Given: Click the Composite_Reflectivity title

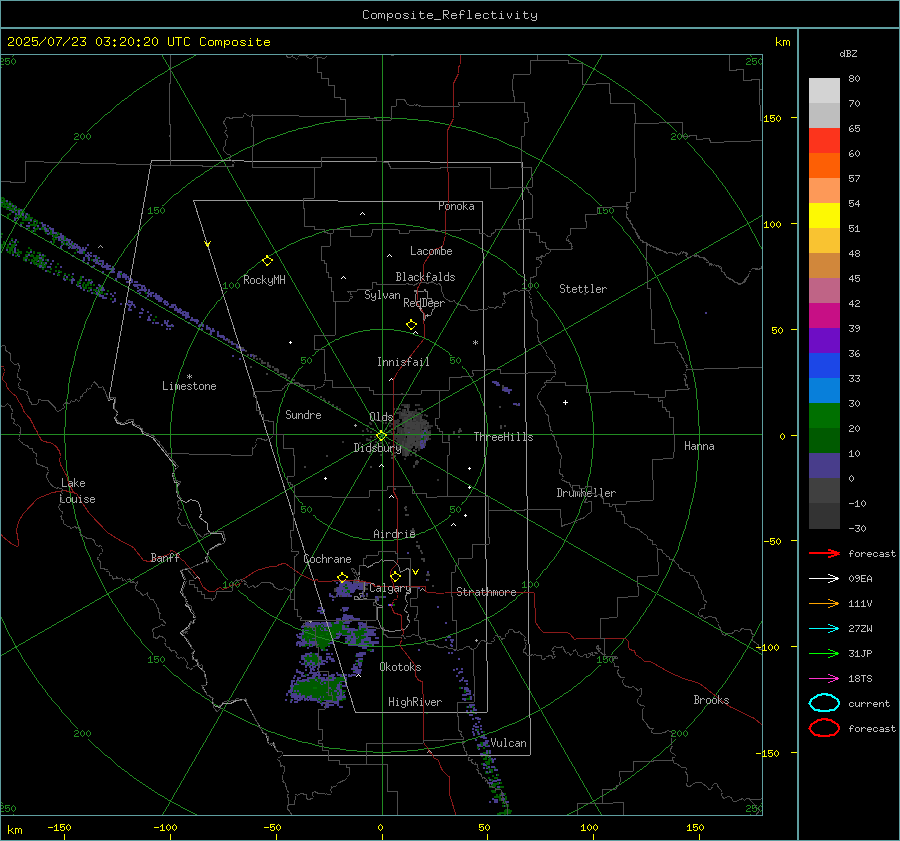Looking at the screenshot, I should (449, 15).
